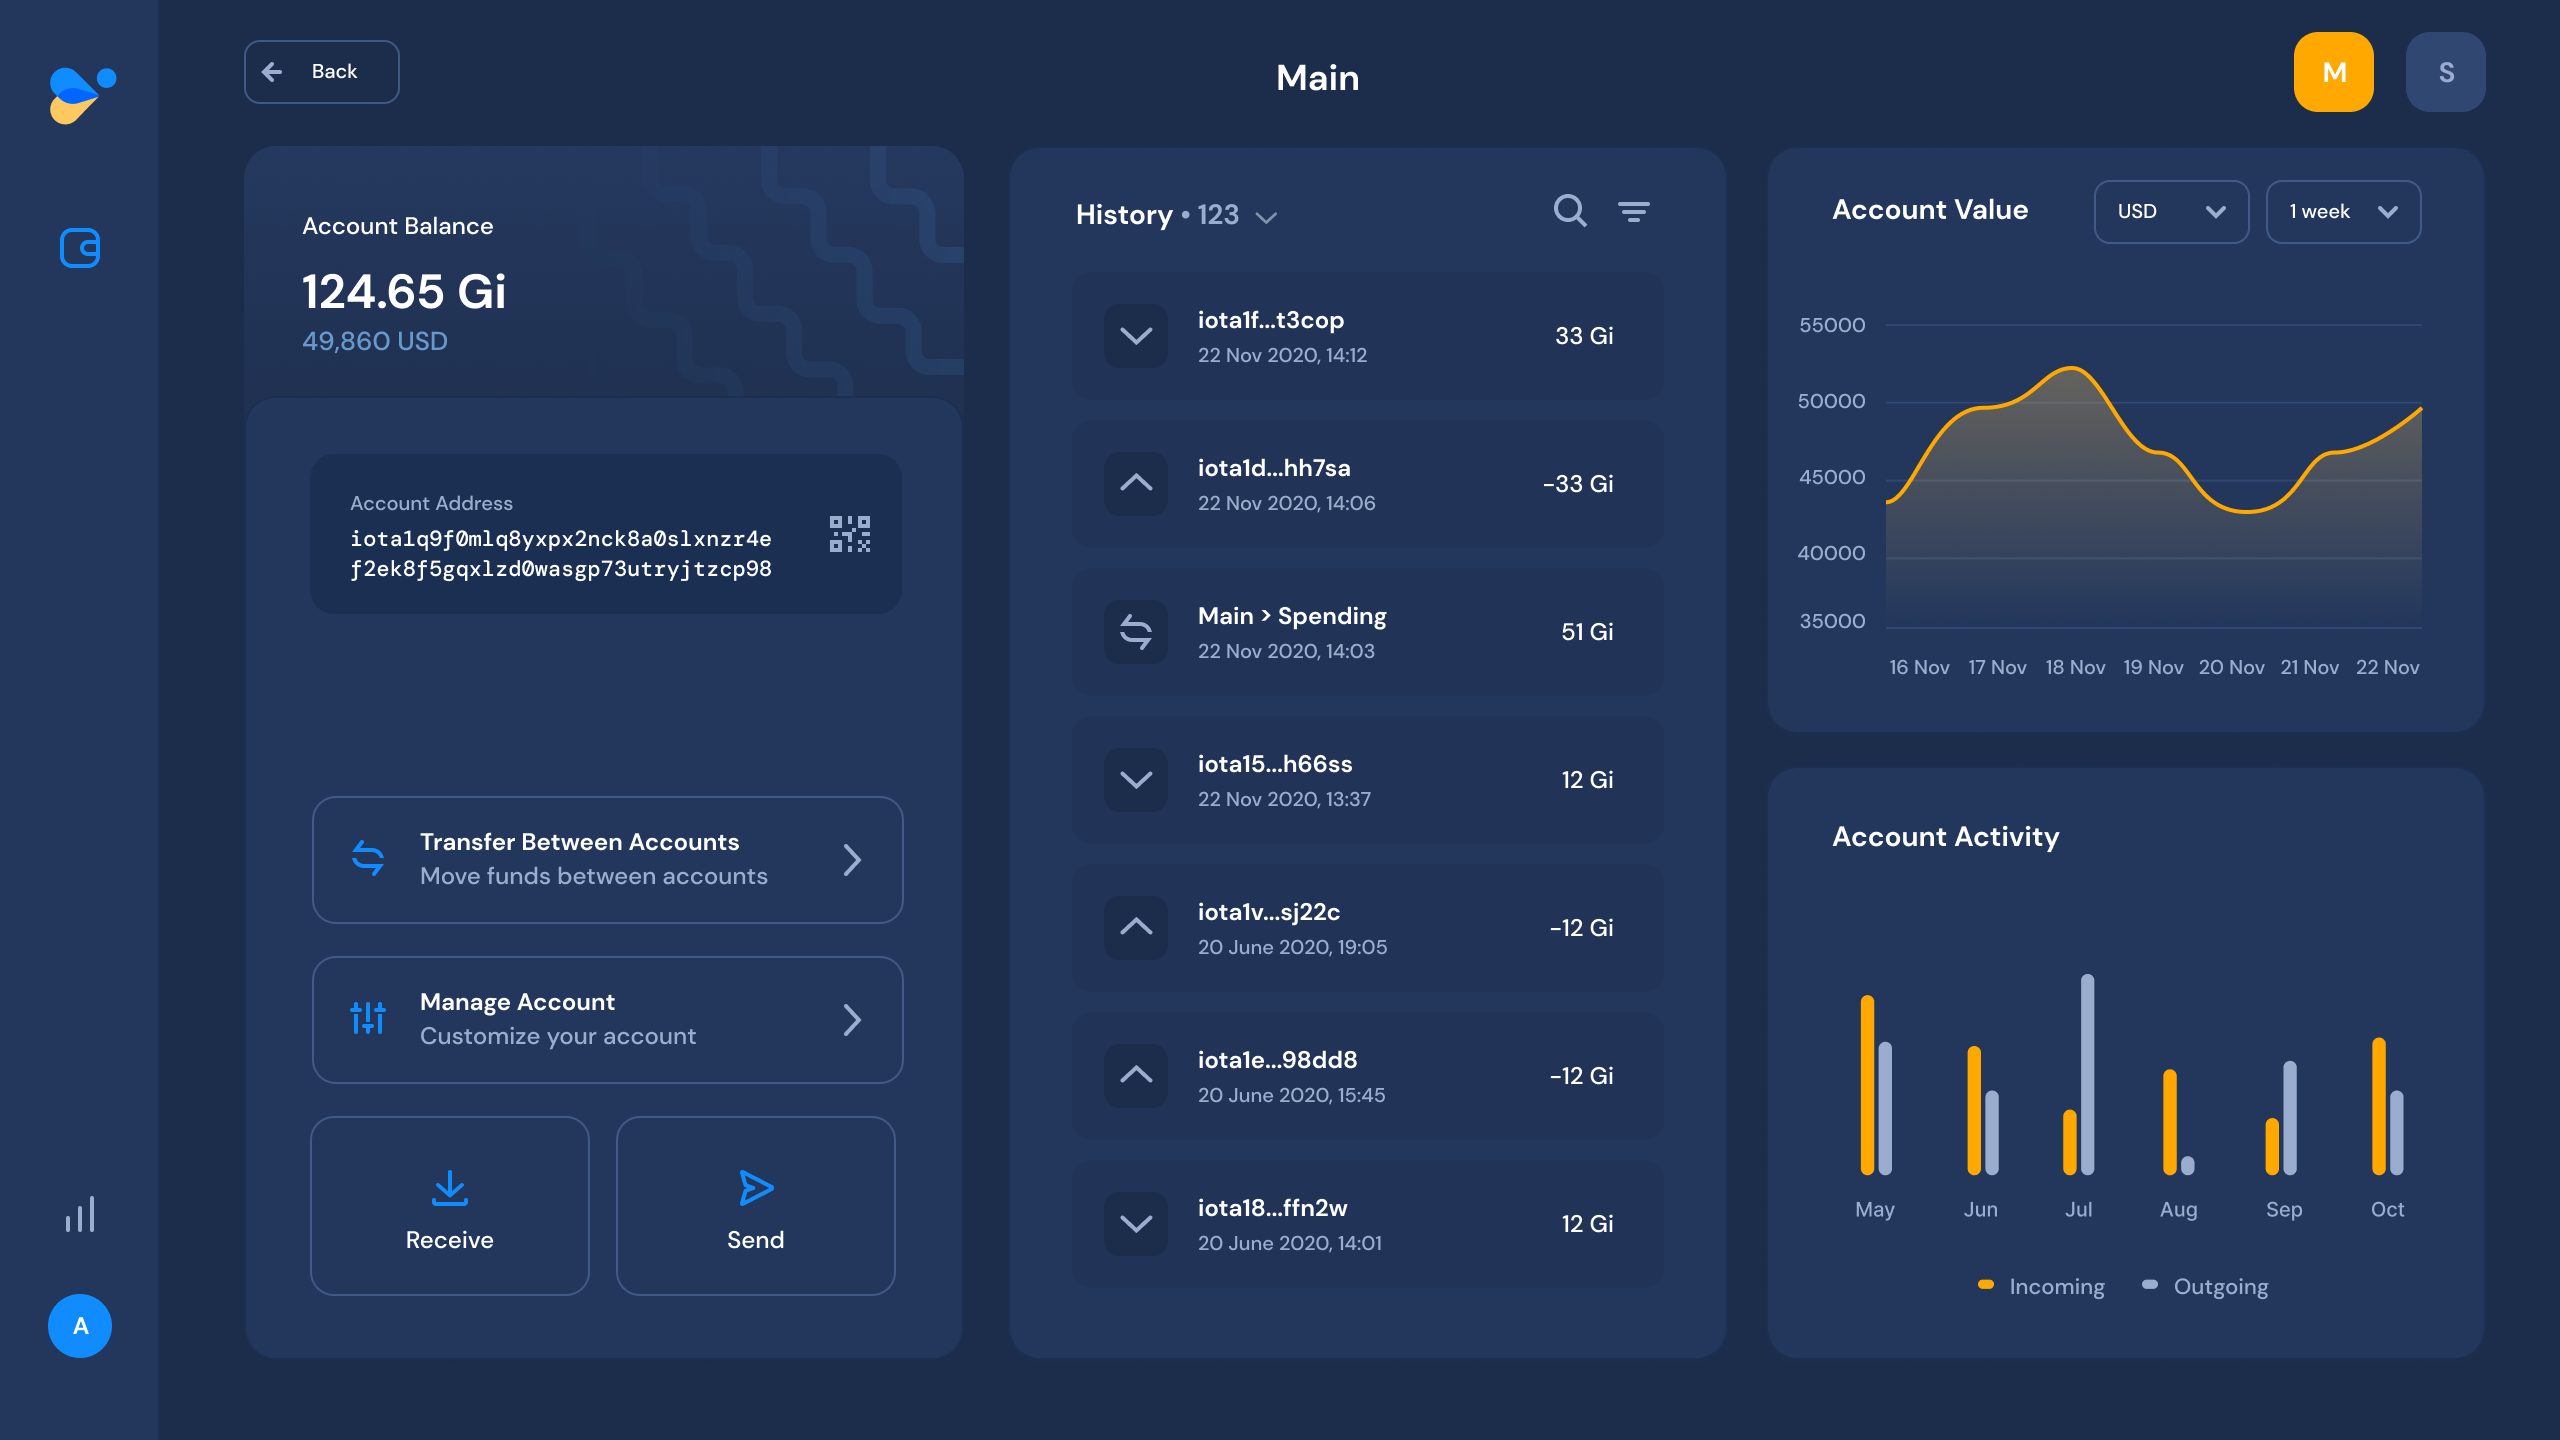Click the search icon in History panel

[x=1570, y=211]
